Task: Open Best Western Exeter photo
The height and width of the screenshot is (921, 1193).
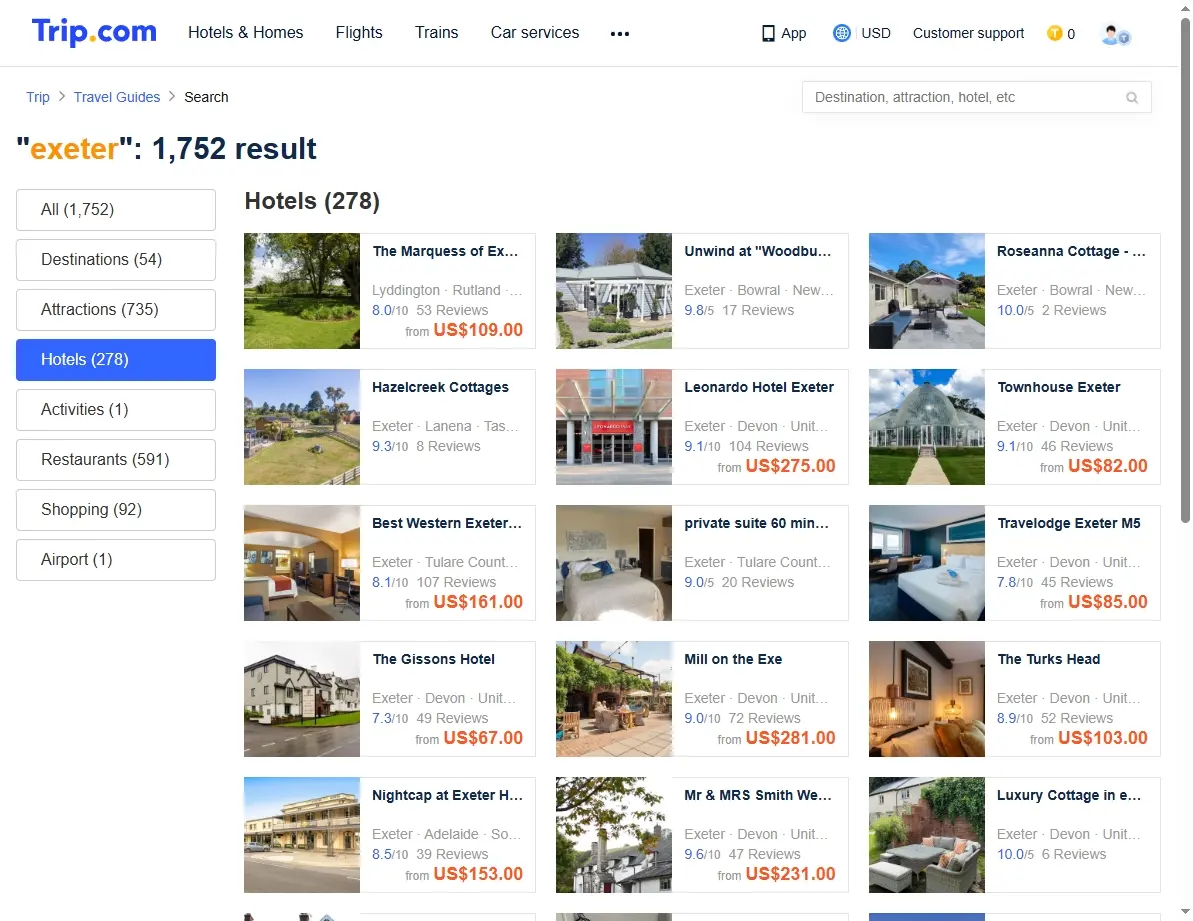Action: (301, 564)
